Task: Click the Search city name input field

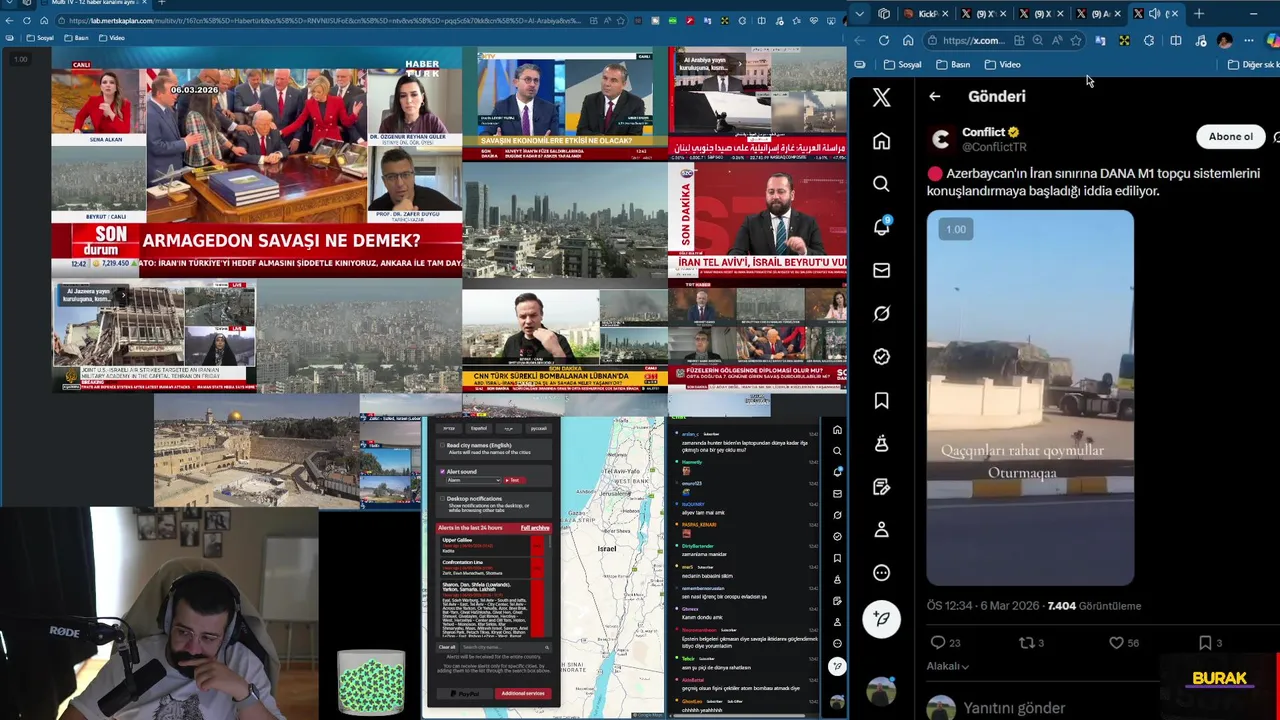Action: pos(506,647)
